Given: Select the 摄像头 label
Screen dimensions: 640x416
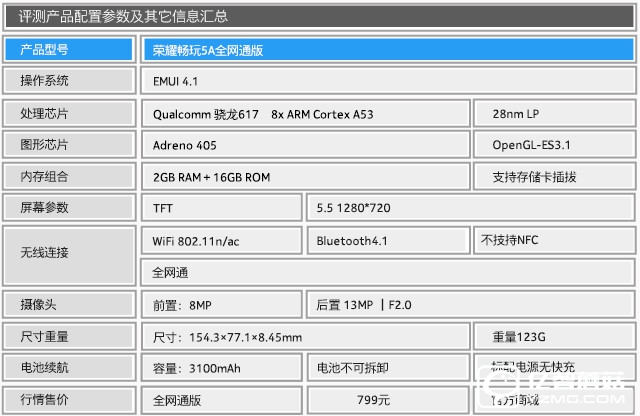Looking at the screenshot, I should pos(69,304).
